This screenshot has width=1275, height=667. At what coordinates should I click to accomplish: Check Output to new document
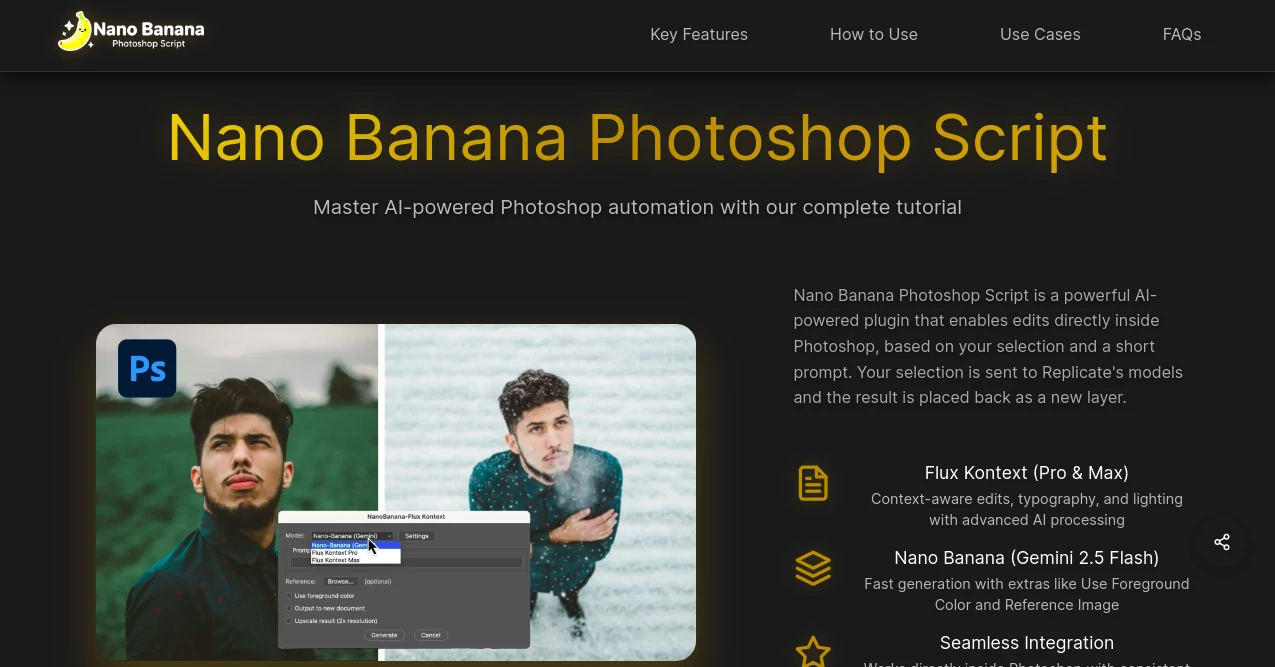pos(290,608)
